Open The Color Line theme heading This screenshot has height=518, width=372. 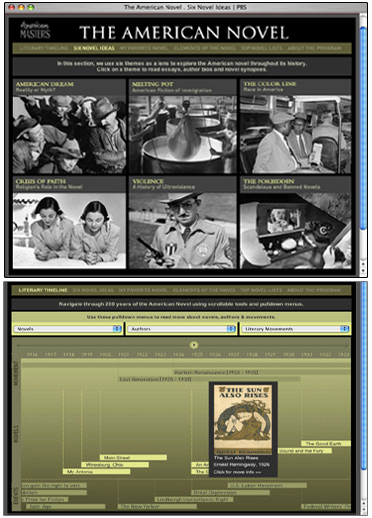pos(269,84)
